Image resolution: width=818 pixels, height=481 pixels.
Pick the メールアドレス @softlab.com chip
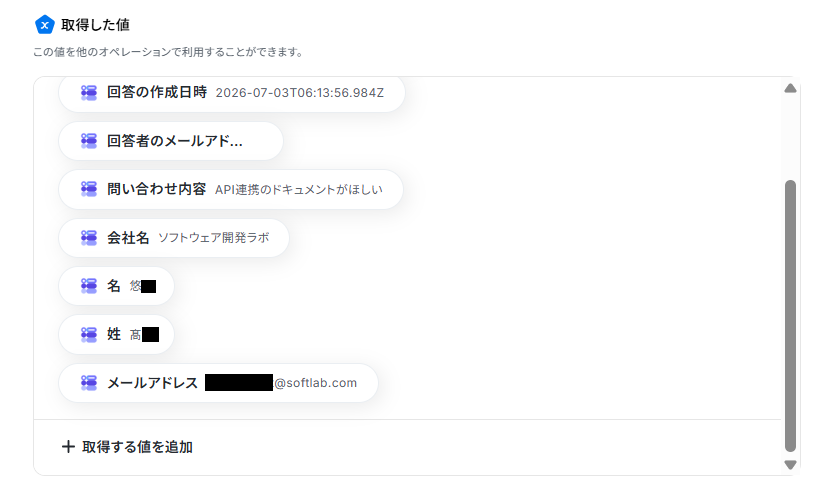(x=218, y=383)
